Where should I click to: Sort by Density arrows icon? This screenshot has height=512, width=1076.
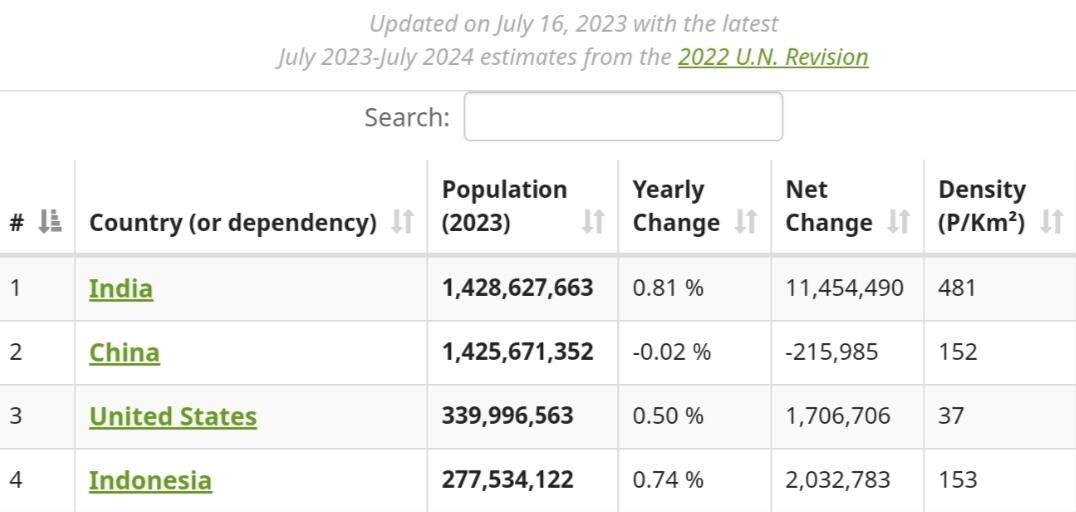click(x=1051, y=222)
